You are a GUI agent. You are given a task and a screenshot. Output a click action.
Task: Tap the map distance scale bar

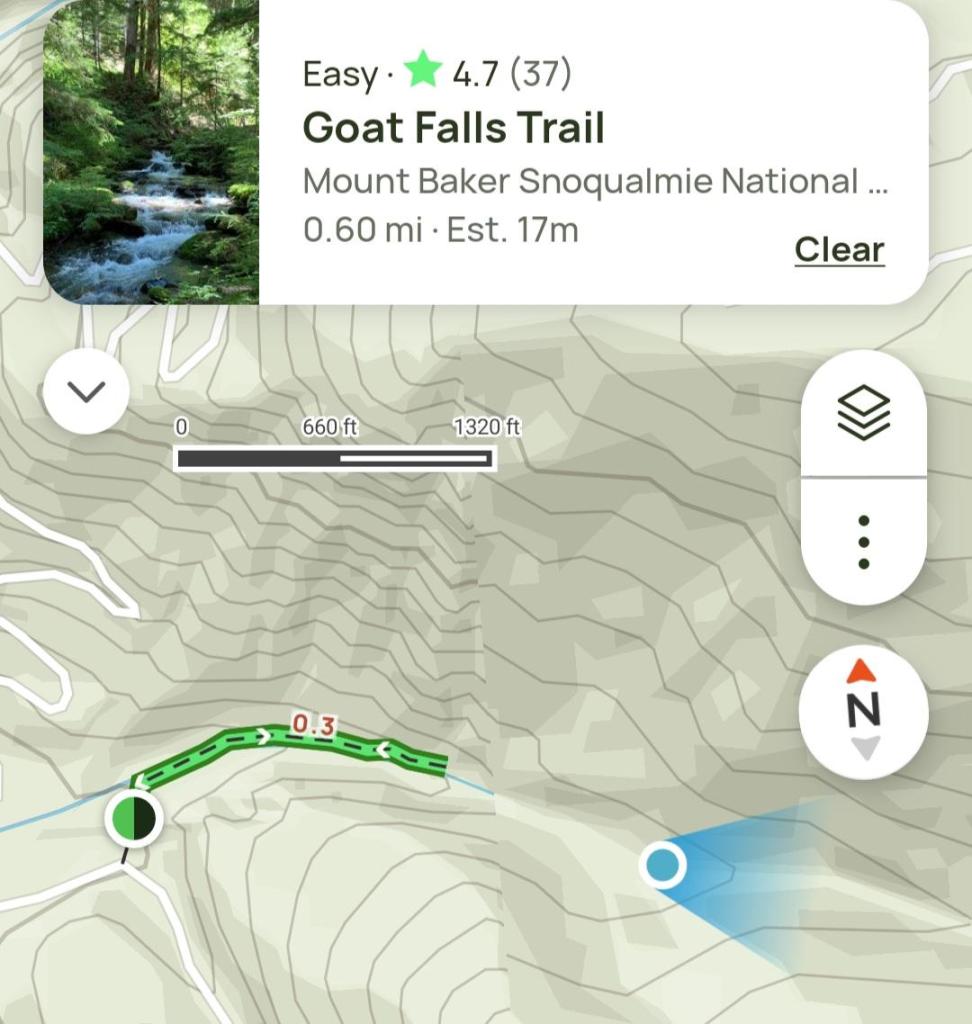click(x=335, y=458)
